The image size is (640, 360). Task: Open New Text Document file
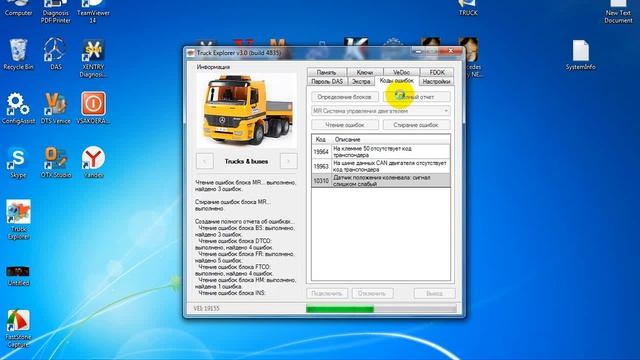pos(618,11)
